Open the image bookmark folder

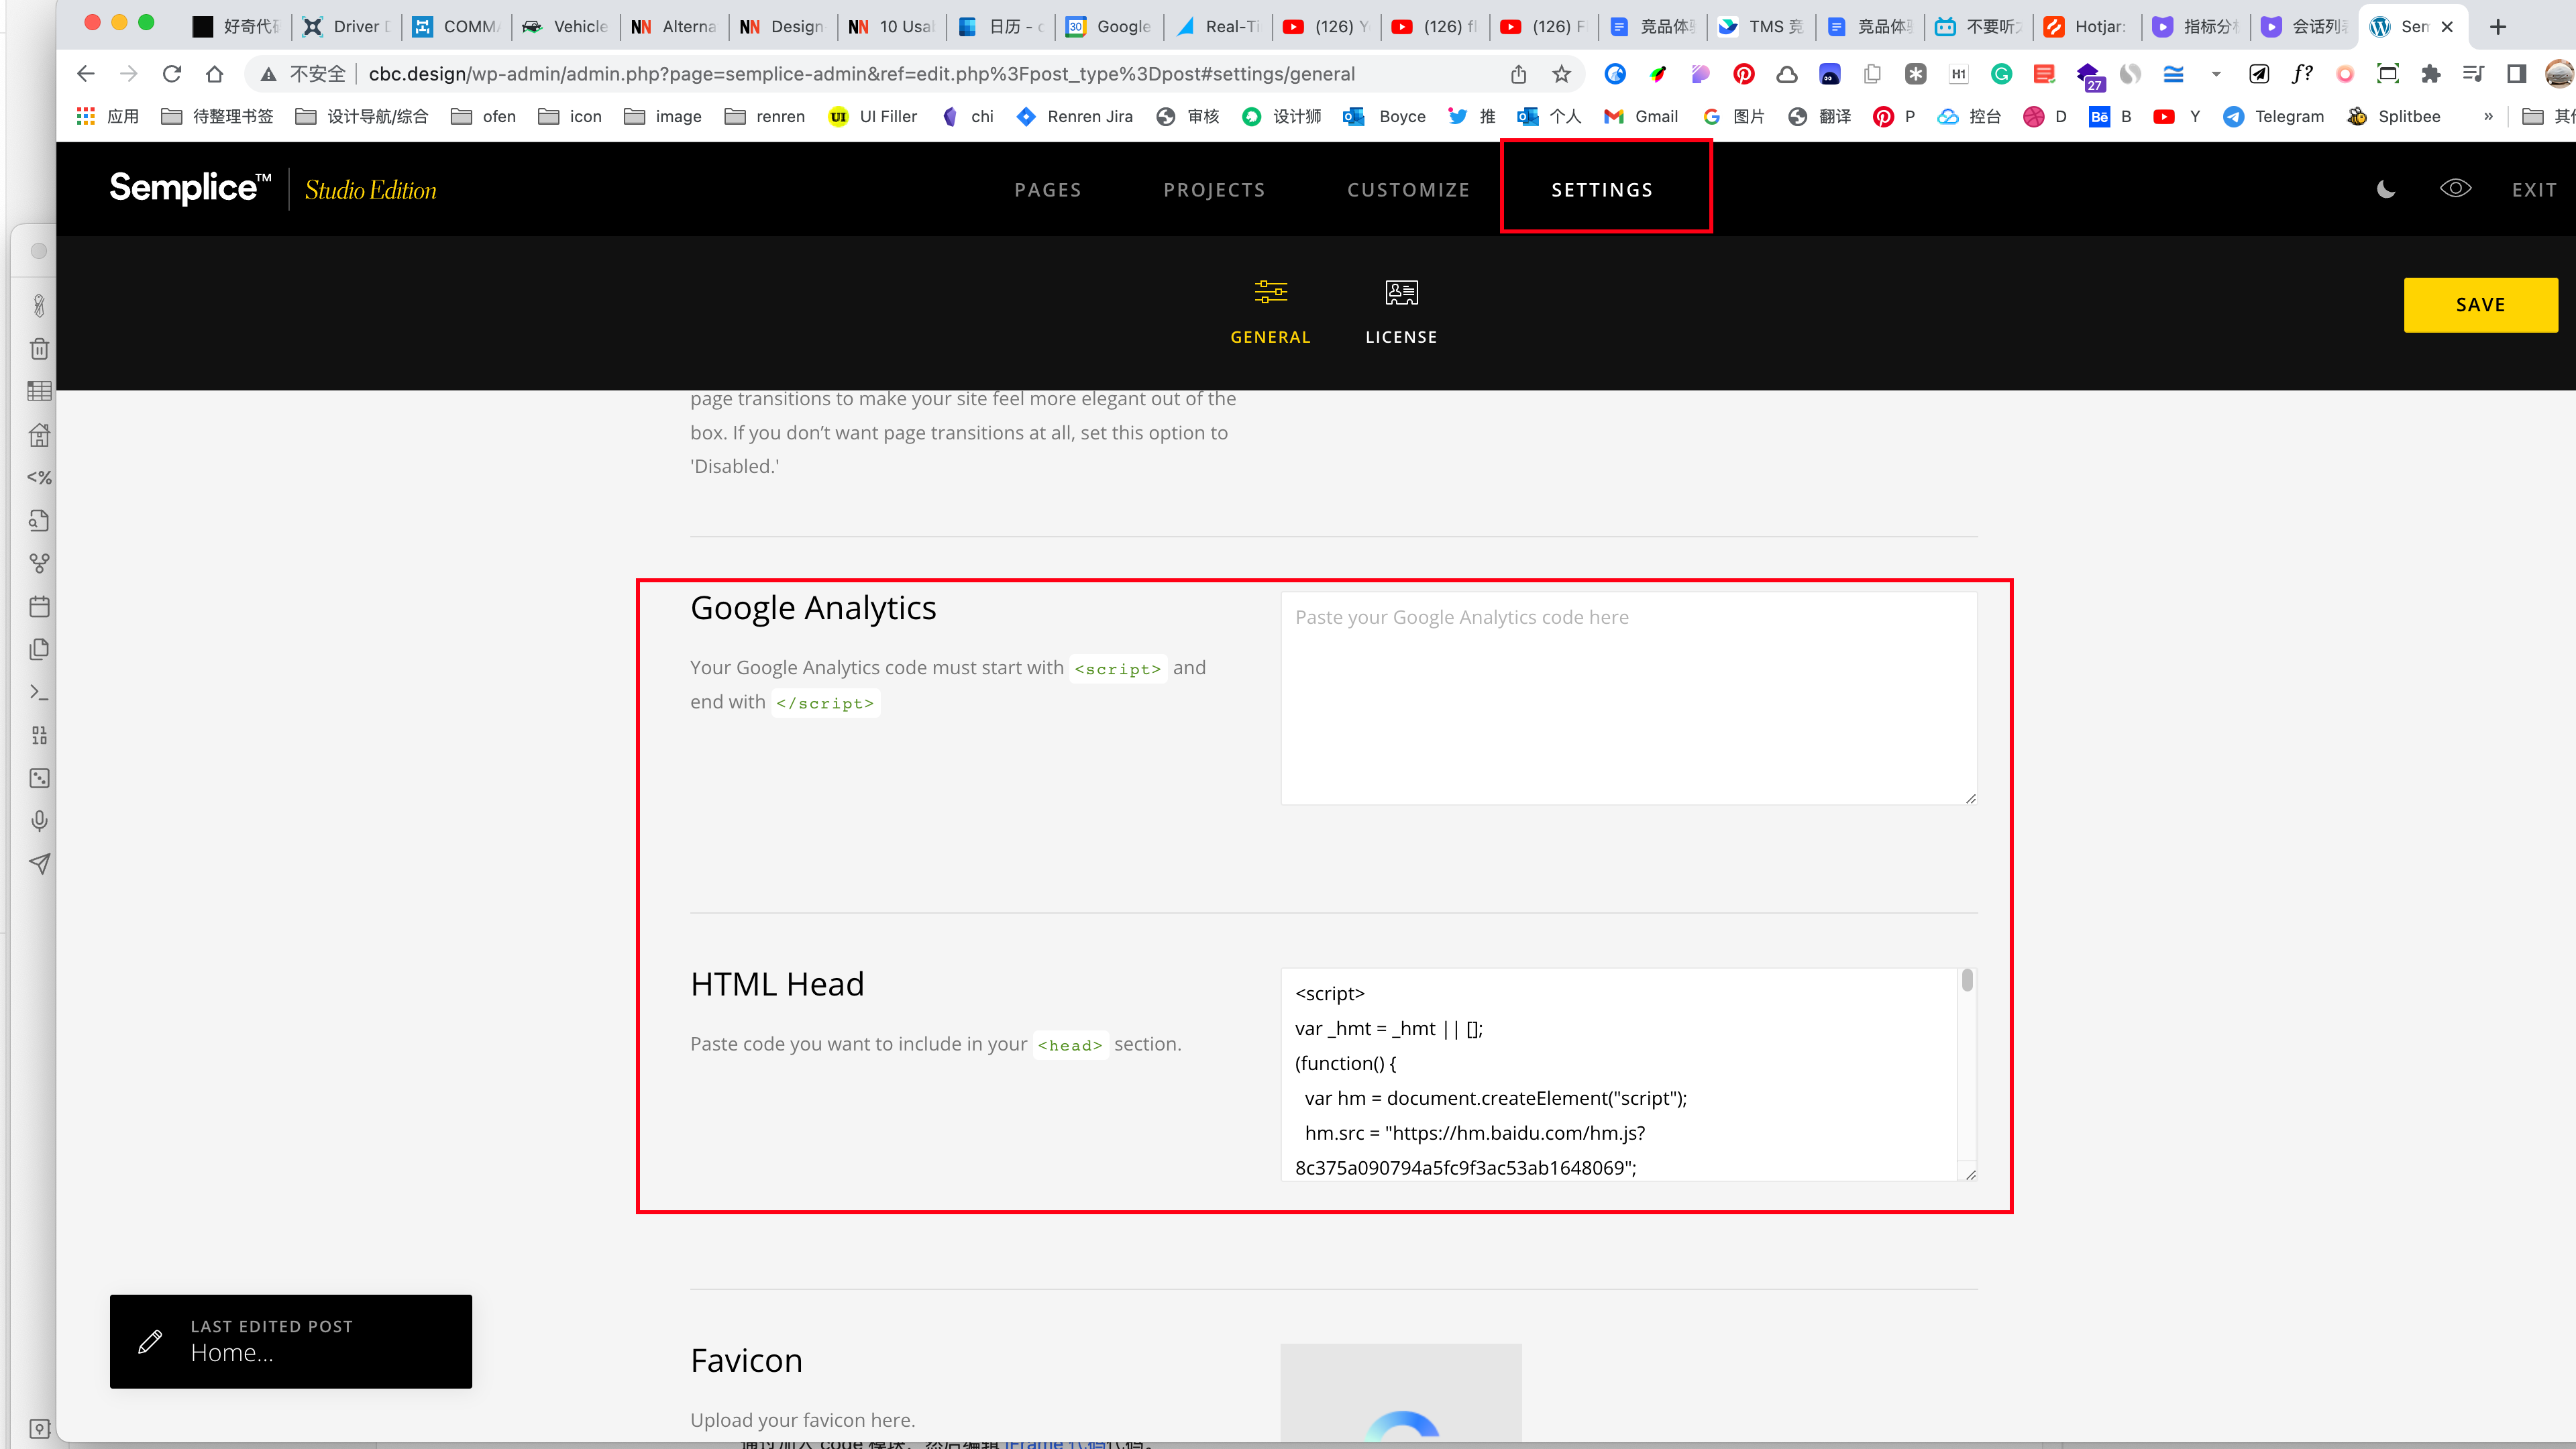coord(663,117)
